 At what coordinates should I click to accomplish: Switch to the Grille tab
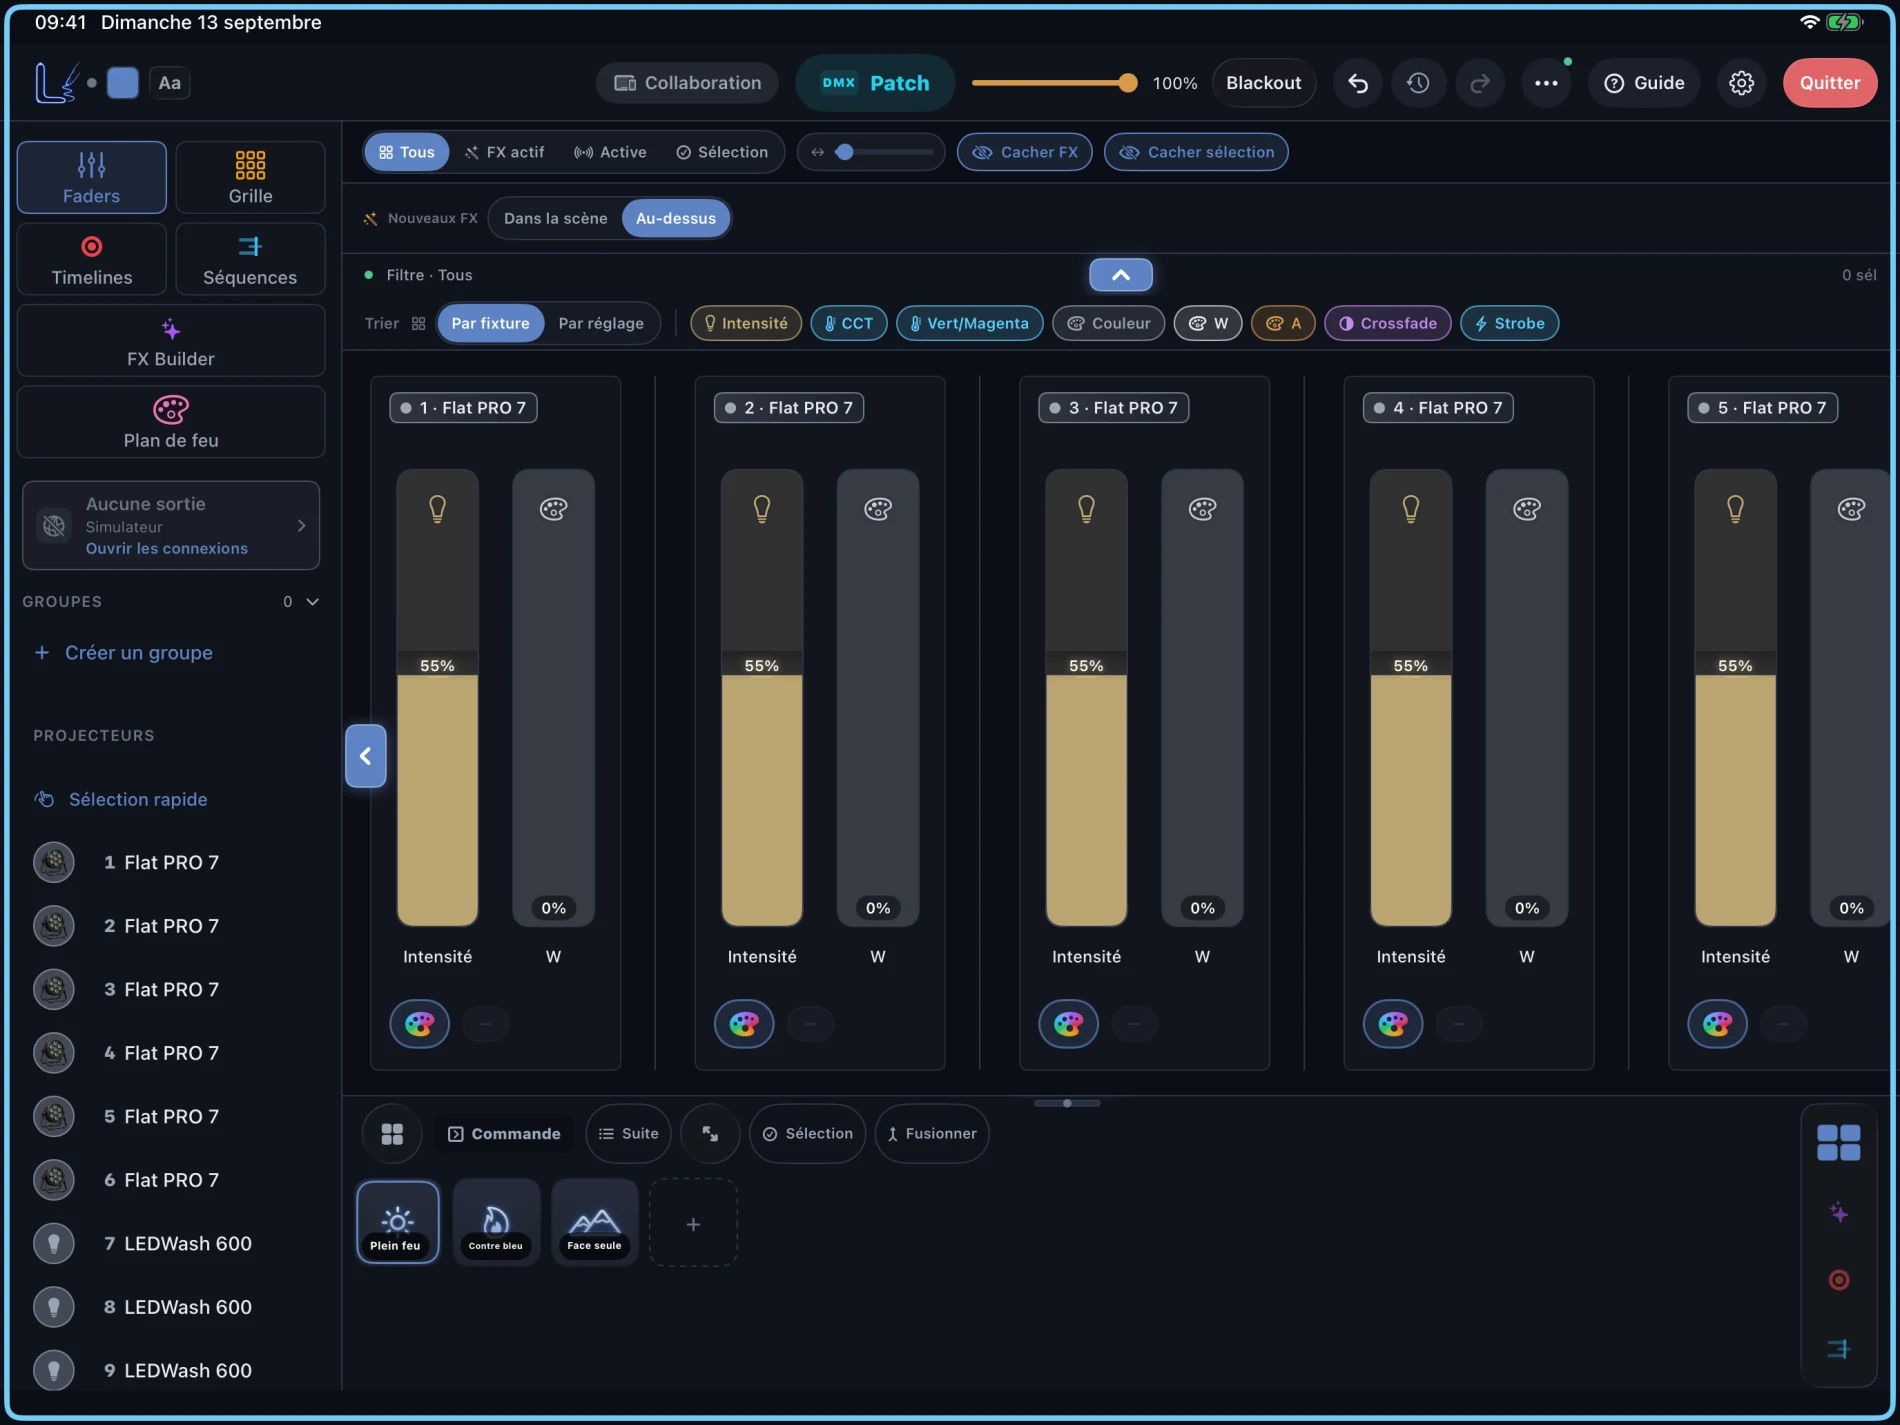coord(250,177)
